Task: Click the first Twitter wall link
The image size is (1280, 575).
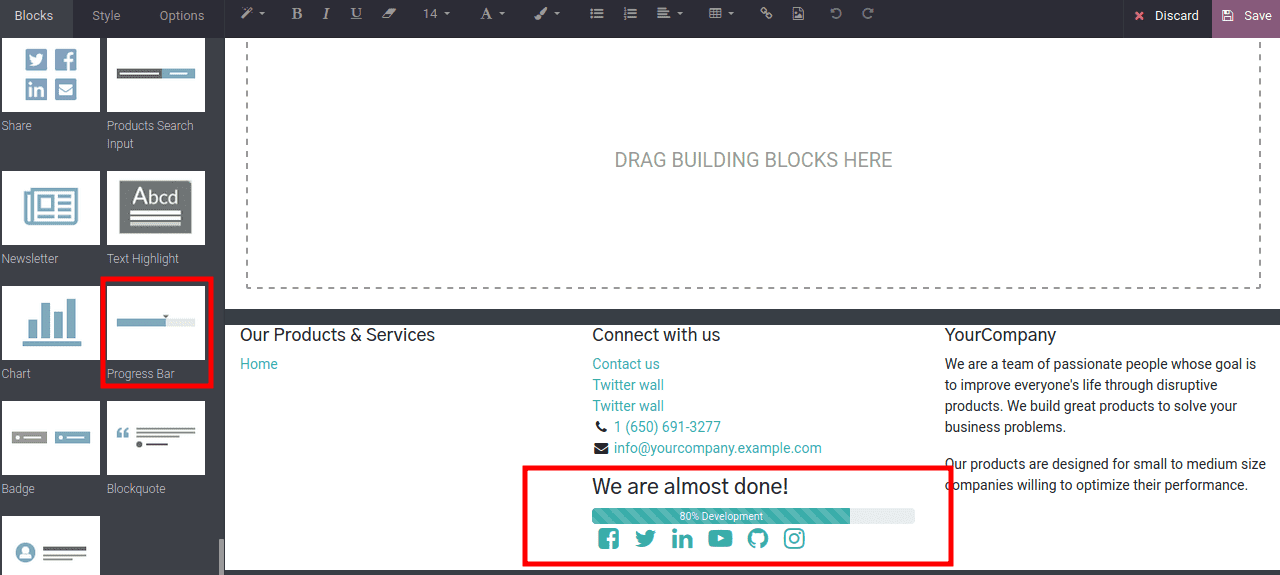Action: click(x=628, y=385)
